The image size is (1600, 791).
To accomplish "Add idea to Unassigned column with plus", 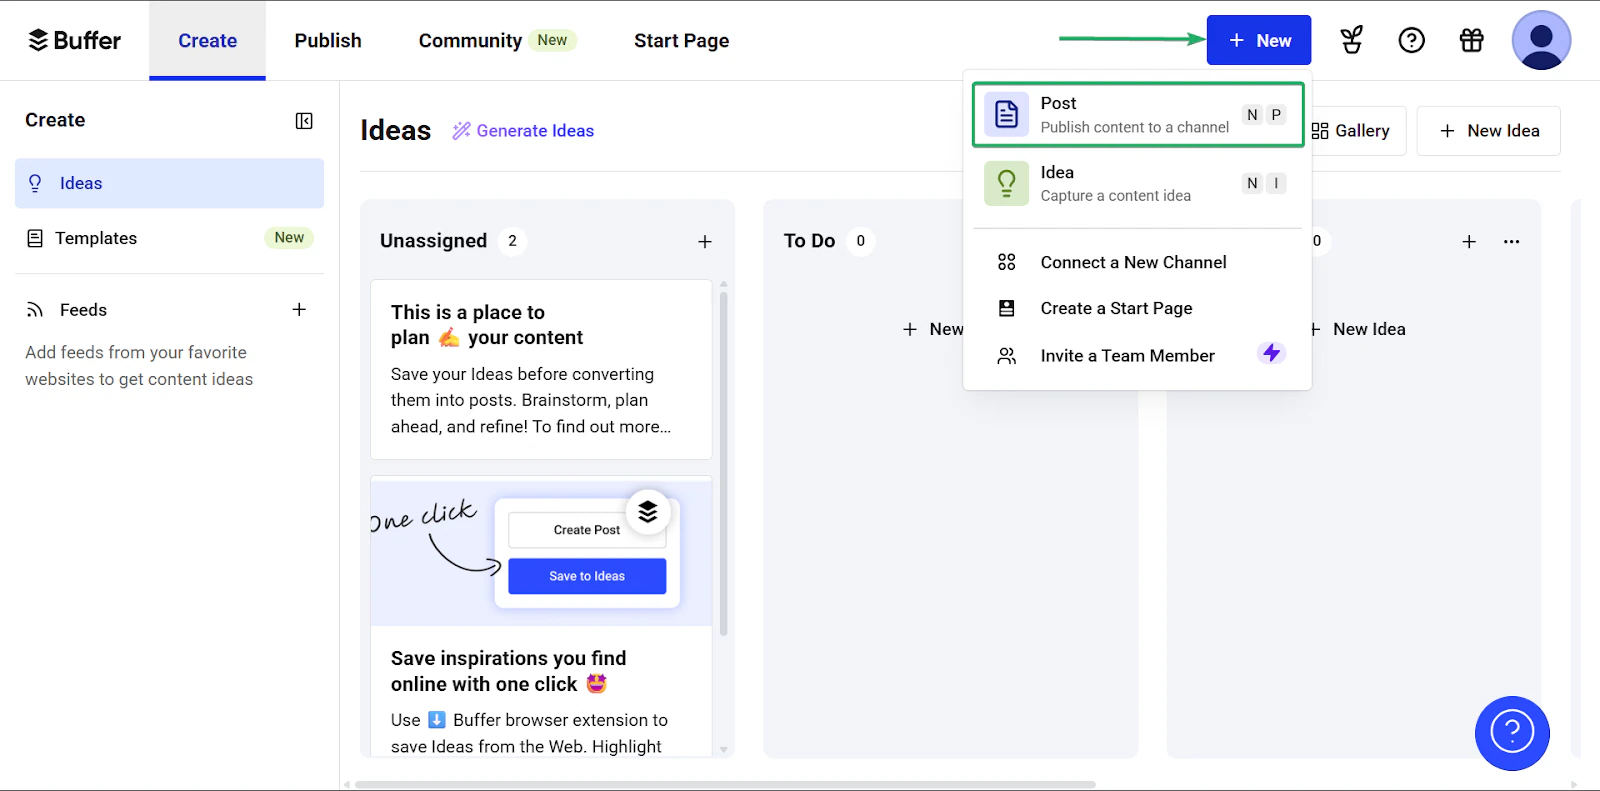I will (705, 242).
